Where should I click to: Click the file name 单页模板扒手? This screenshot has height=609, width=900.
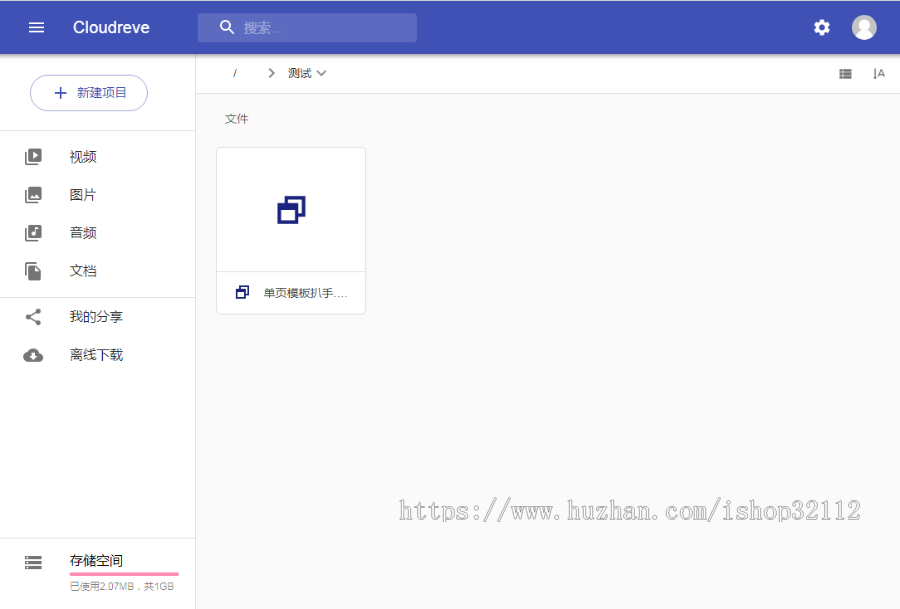pyautogui.click(x=305, y=293)
